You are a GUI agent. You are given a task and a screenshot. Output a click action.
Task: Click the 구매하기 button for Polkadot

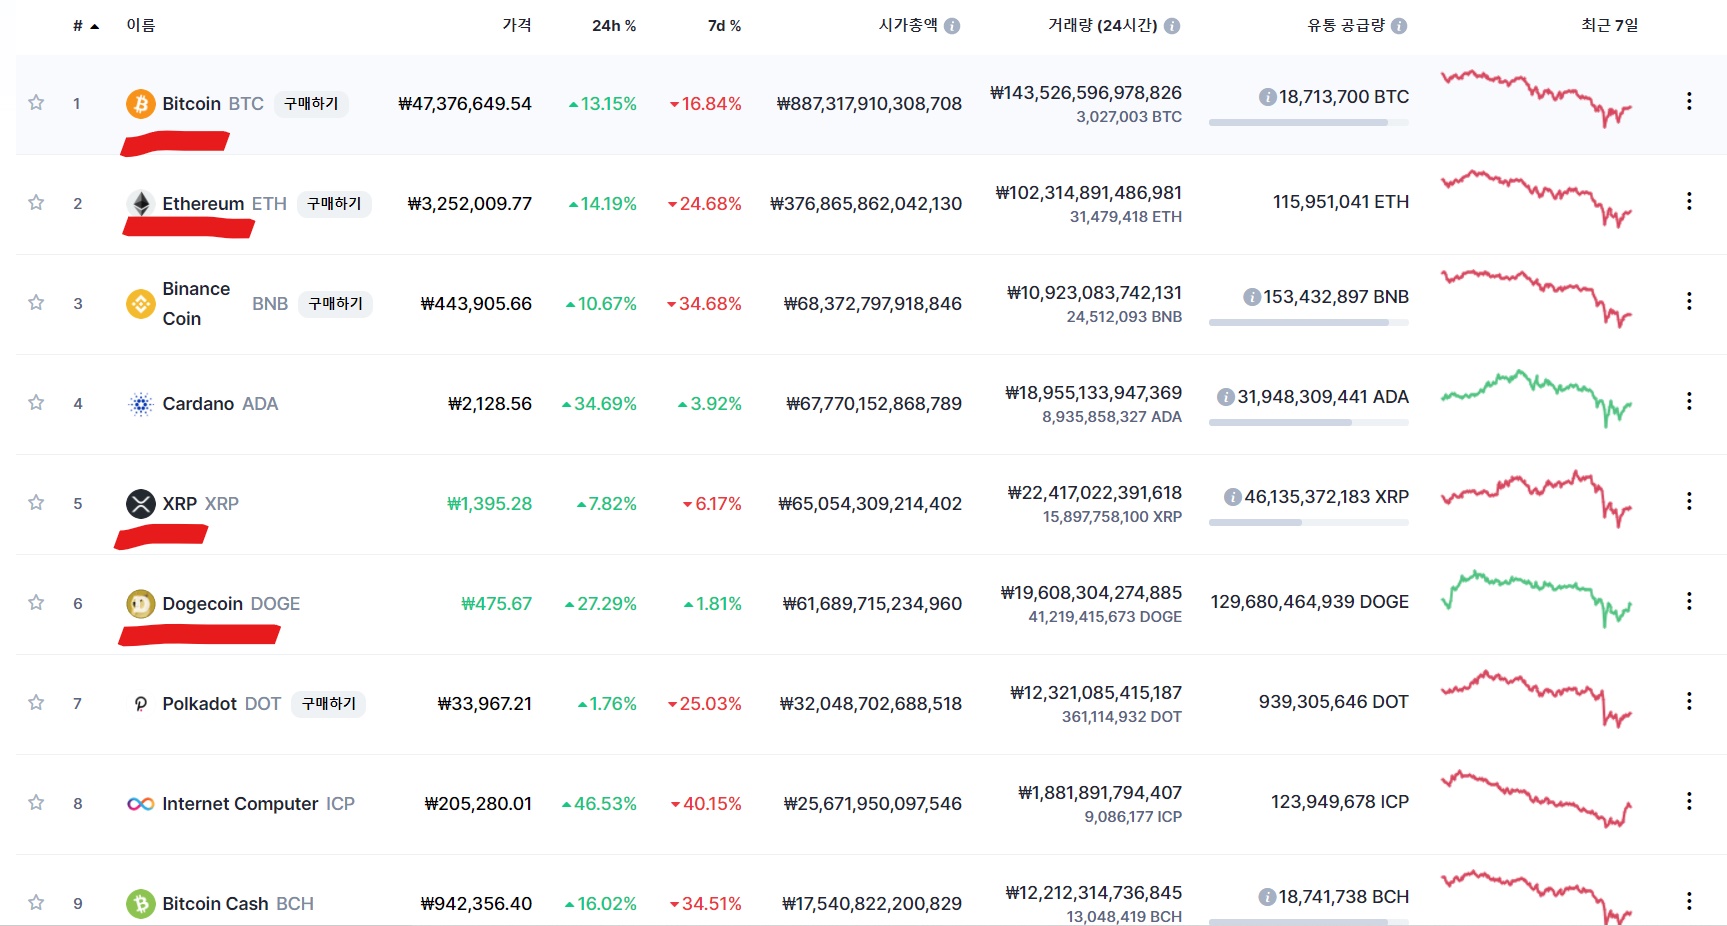(x=329, y=704)
